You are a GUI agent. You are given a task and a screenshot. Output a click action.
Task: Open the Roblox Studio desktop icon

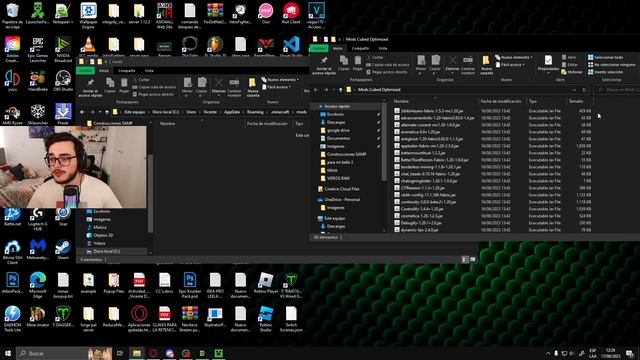pos(266,318)
